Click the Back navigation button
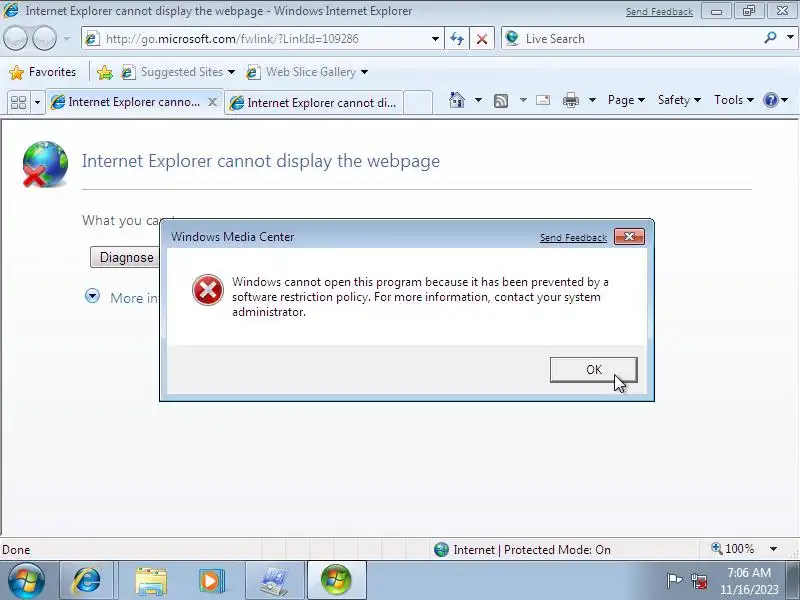800x600 pixels. (x=15, y=39)
